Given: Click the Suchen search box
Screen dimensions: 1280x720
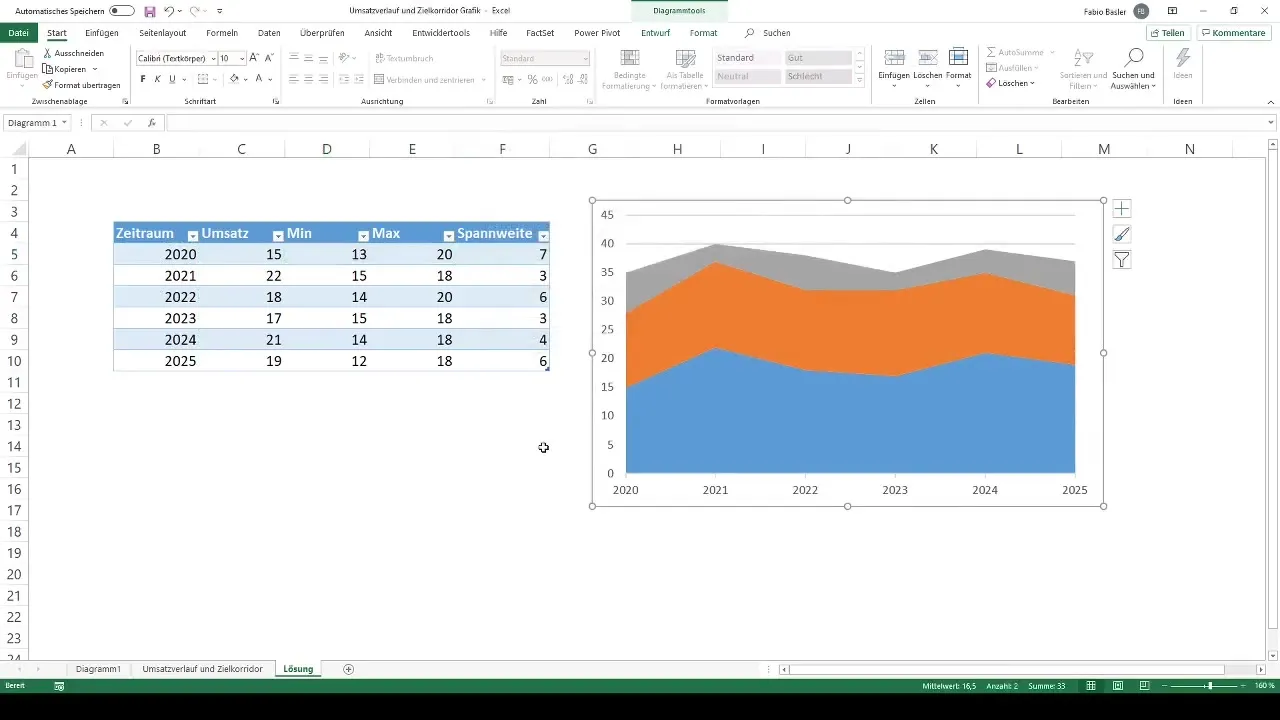Looking at the screenshot, I should tap(770, 33).
